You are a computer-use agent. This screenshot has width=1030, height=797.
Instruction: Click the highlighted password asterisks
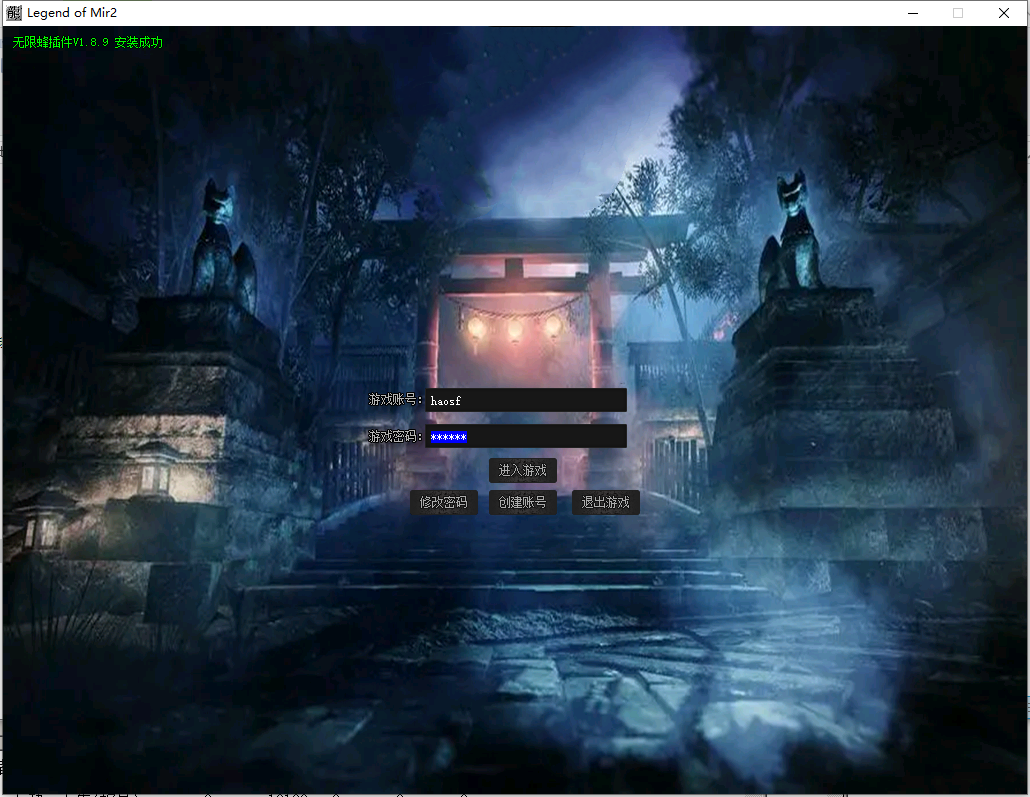click(x=448, y=437)
